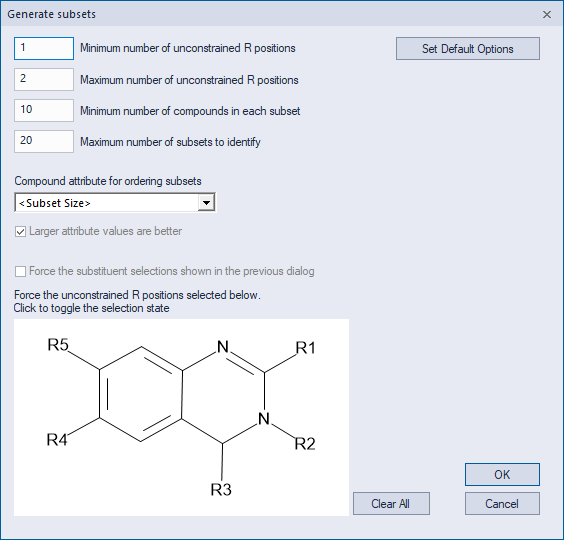Click Set Default Options button
The width and height of the screenshot is (564, 540).
(x=468, y=49)
